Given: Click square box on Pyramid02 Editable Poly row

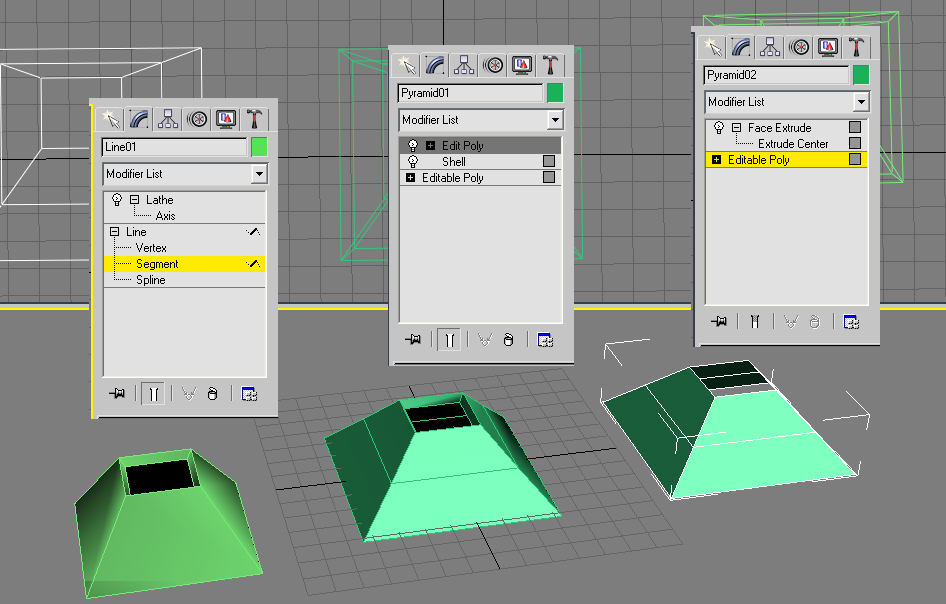Looking at the screenshot, I should (x=855, y=159).
